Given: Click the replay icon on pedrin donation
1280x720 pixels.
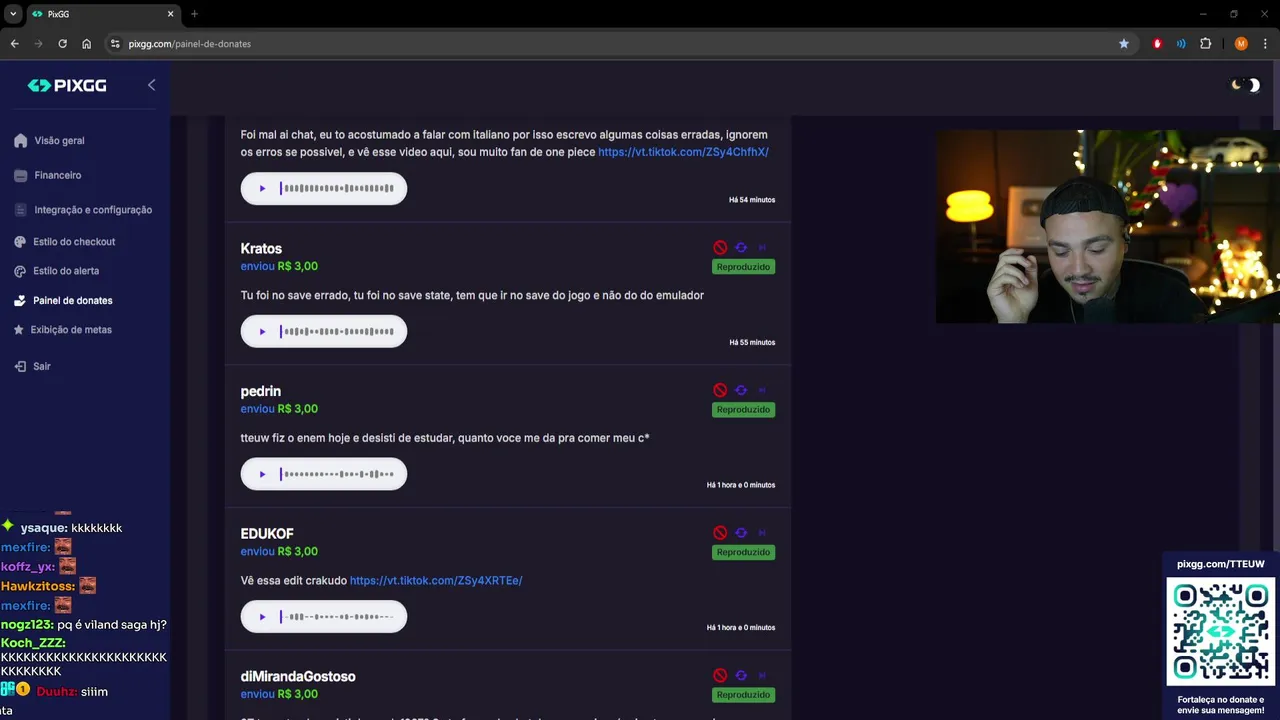Looking at the screenshot, I should click(x=741, y=390).
